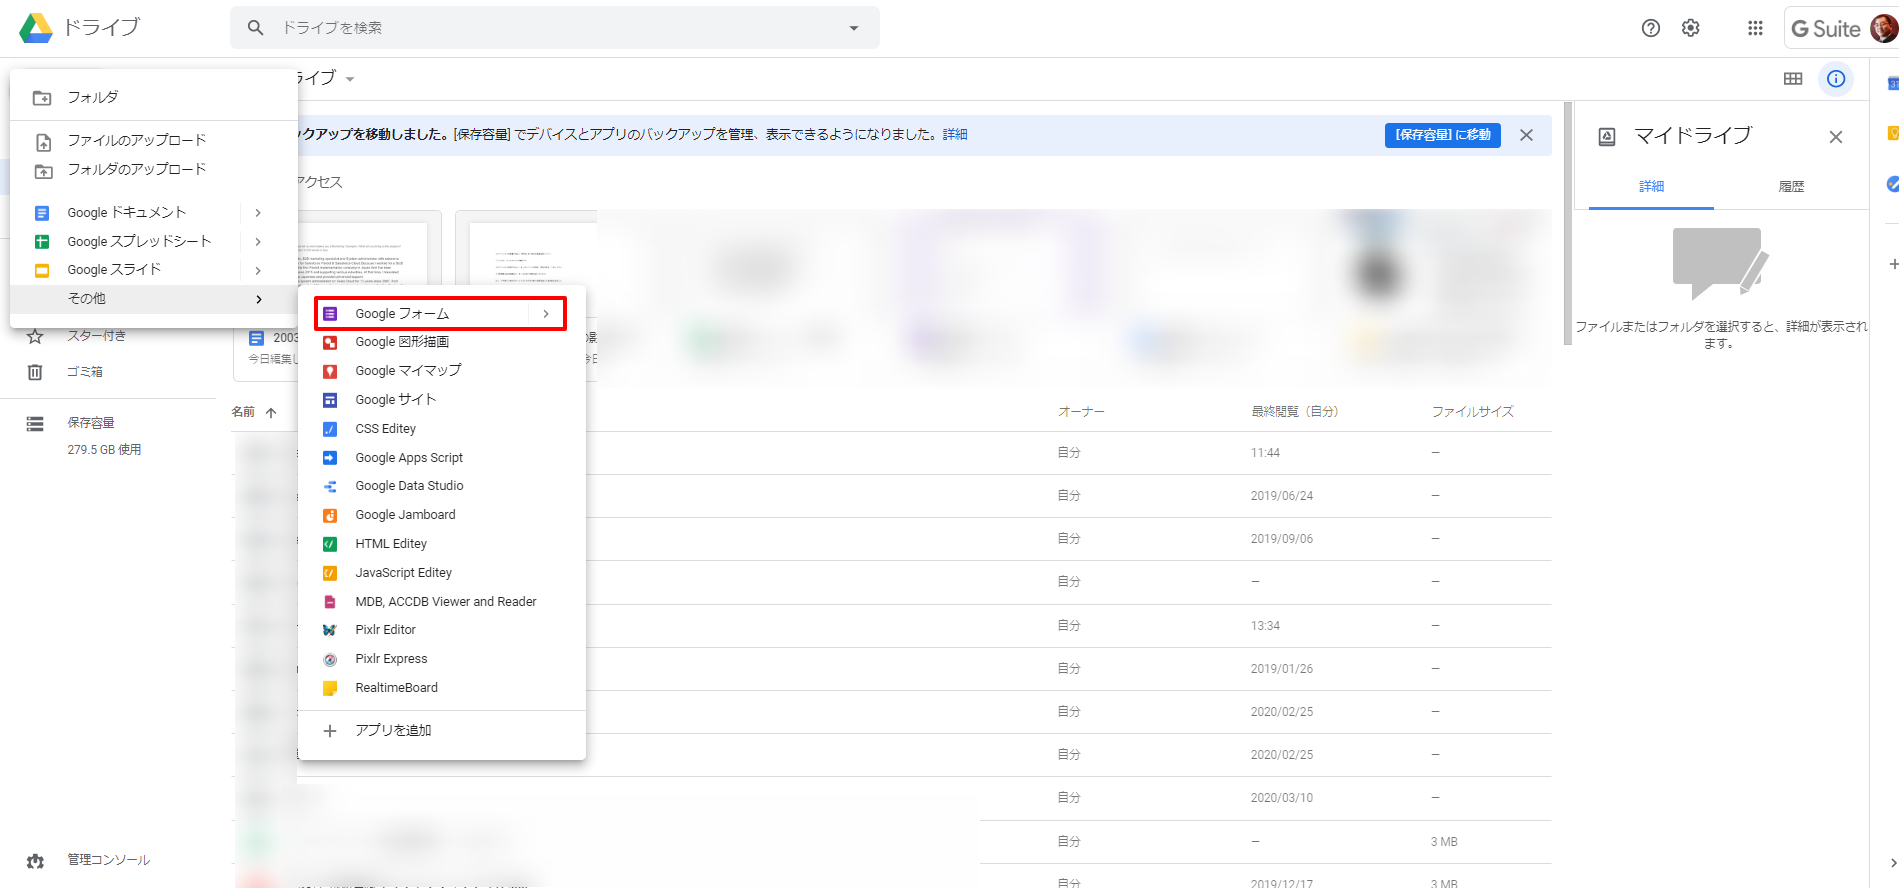Switch to the 履歴 tab
The height and width of the screenshot is (888, 1899).
click(1791, 187)
